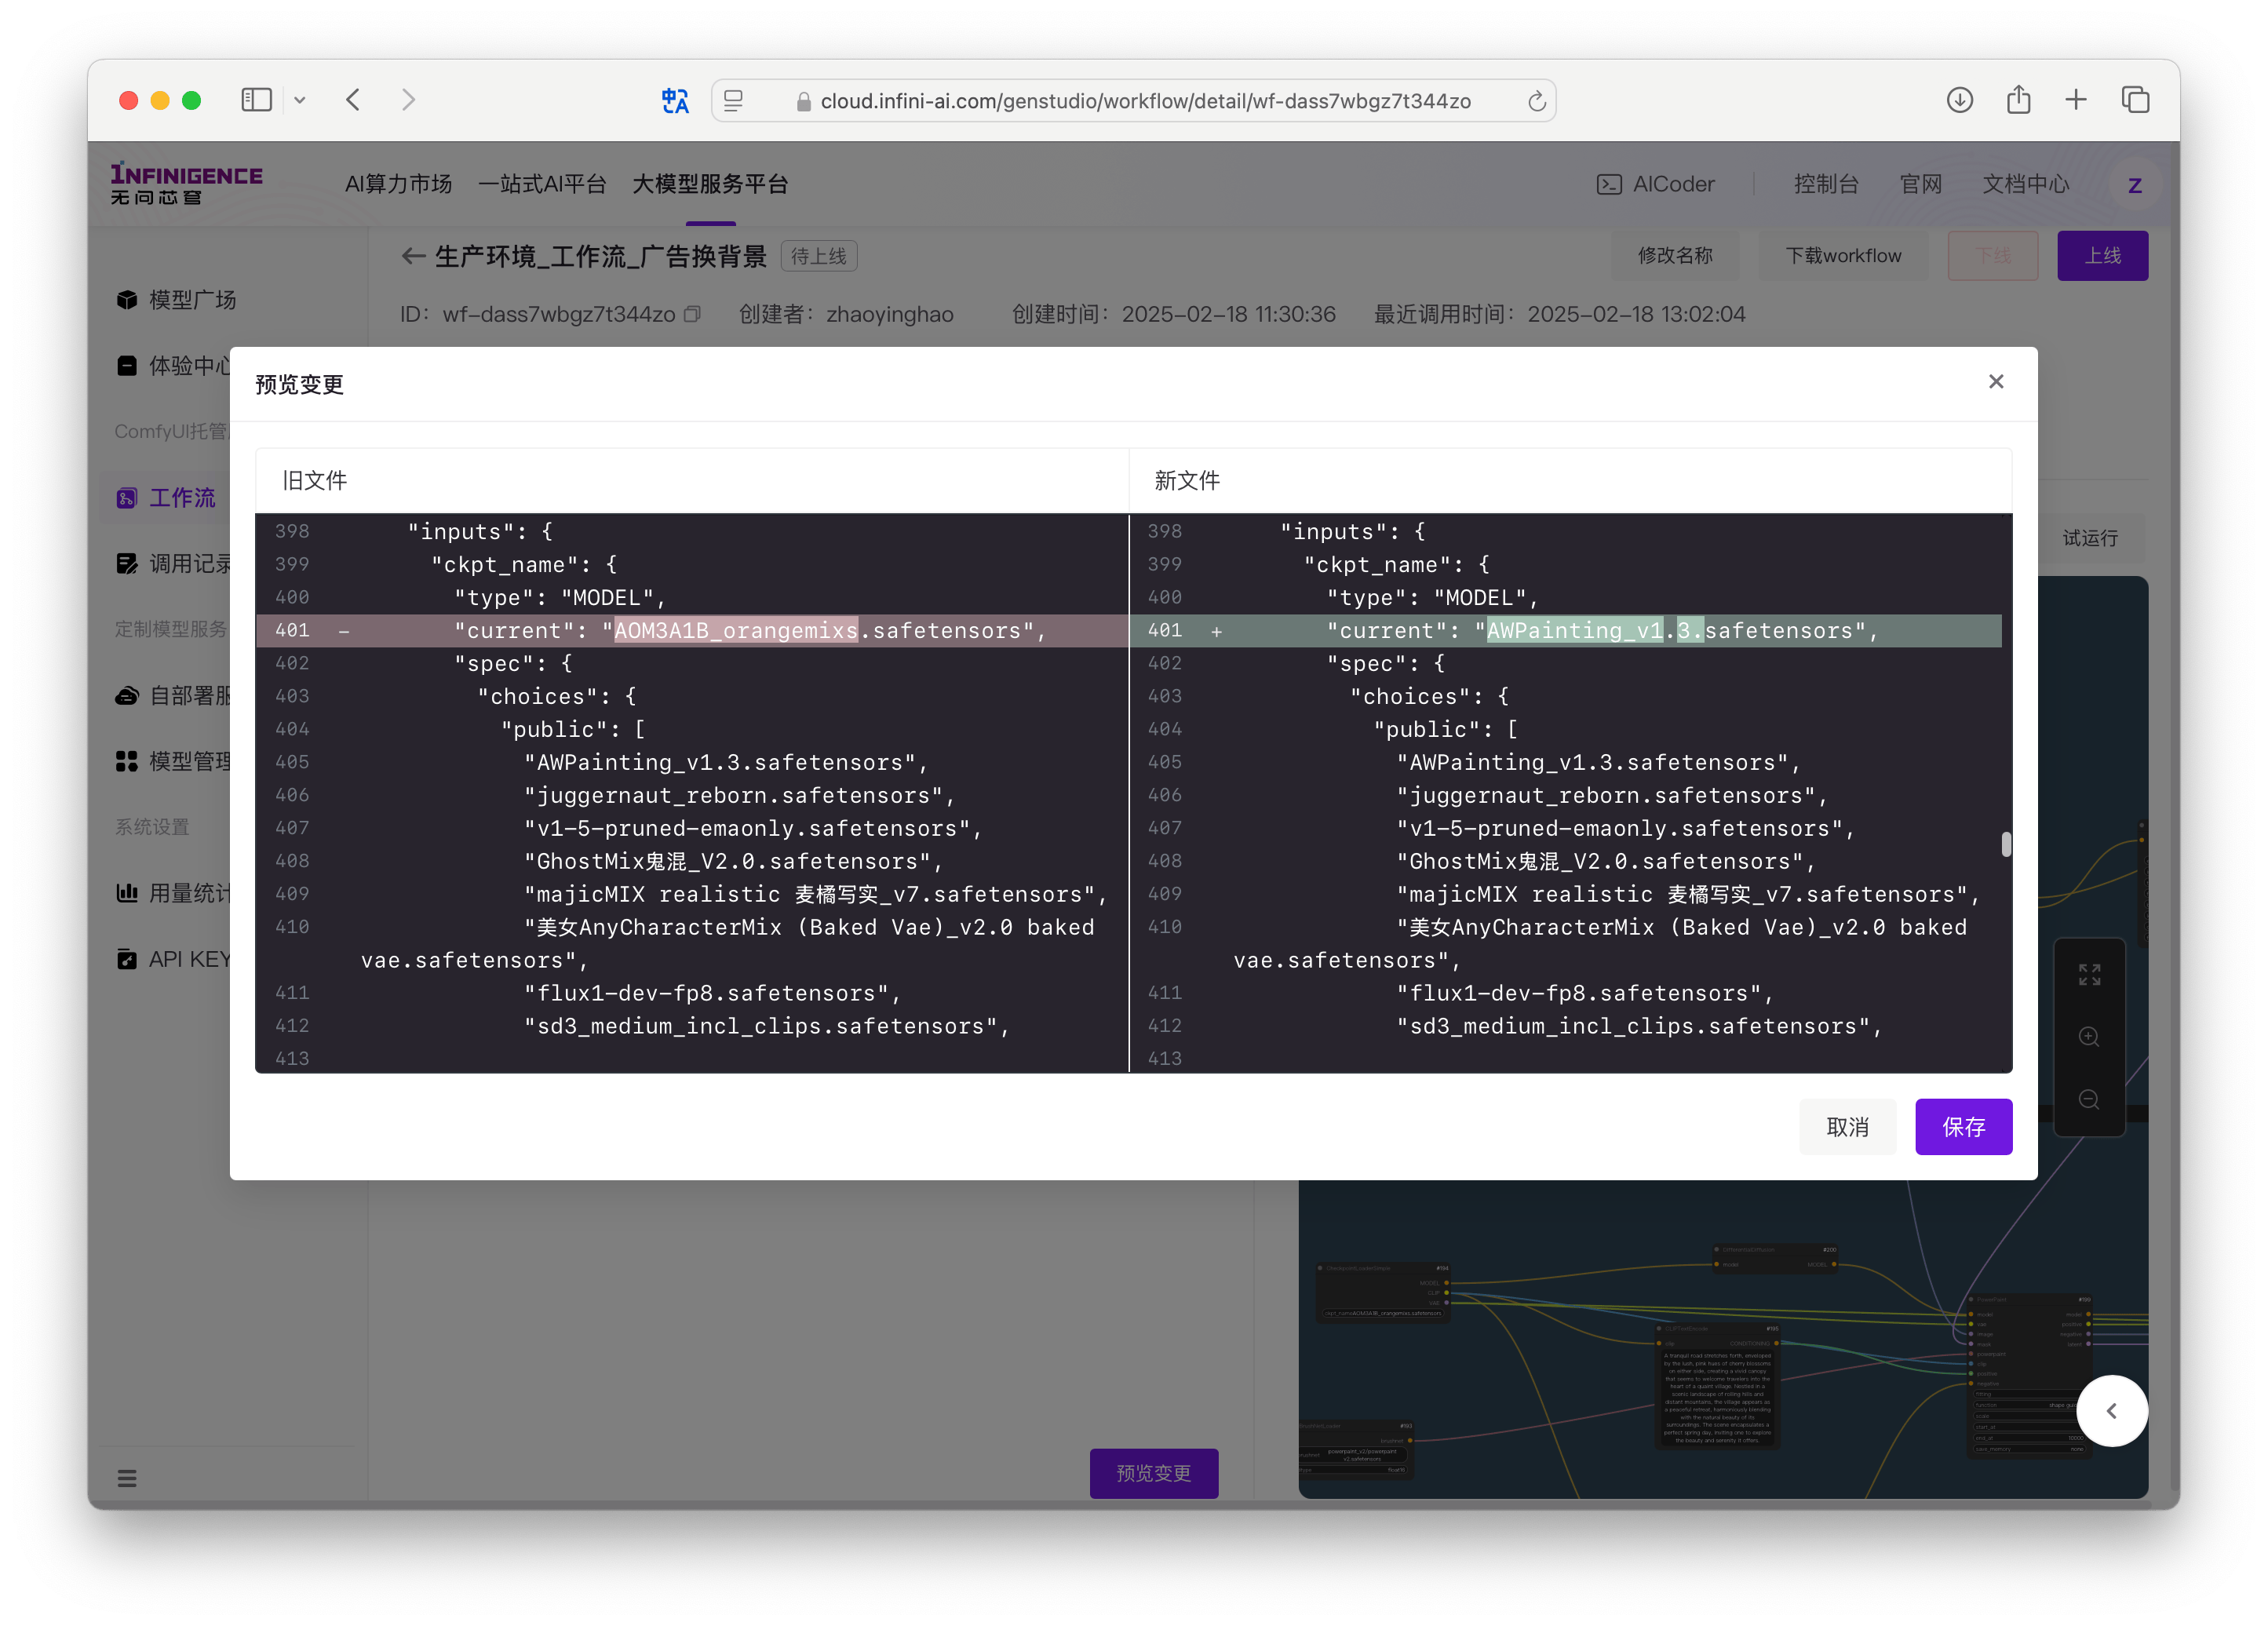Click the user avatar Z
This screenshot has height=1626, width=2268.
2134,185
